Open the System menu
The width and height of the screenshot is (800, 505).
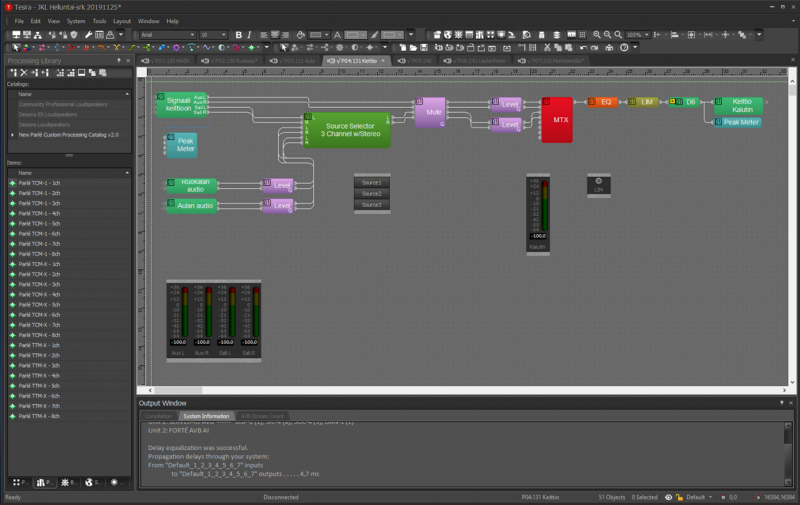[76, 21]
